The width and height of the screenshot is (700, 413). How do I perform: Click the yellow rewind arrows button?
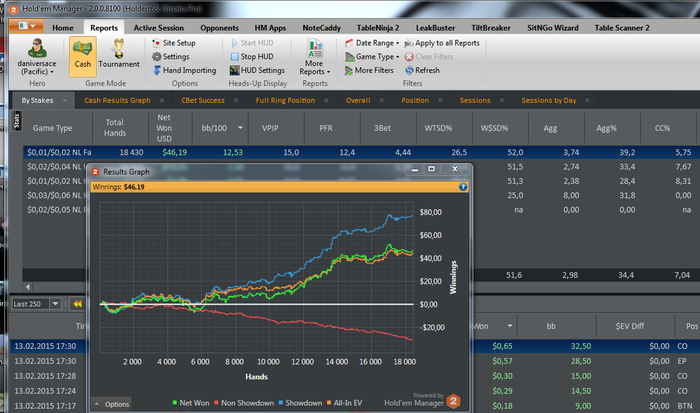click(x=78, y=304)
